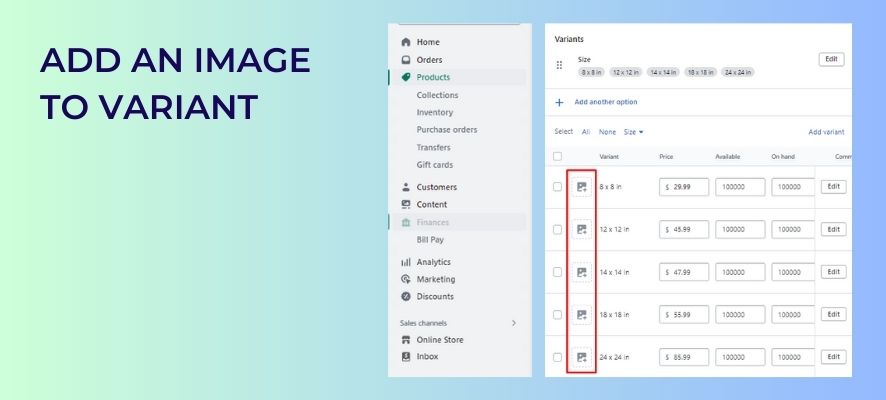Select None variants link
This screenshot has height=400, width=886.
pyautogui.click(x=607, y=132)
